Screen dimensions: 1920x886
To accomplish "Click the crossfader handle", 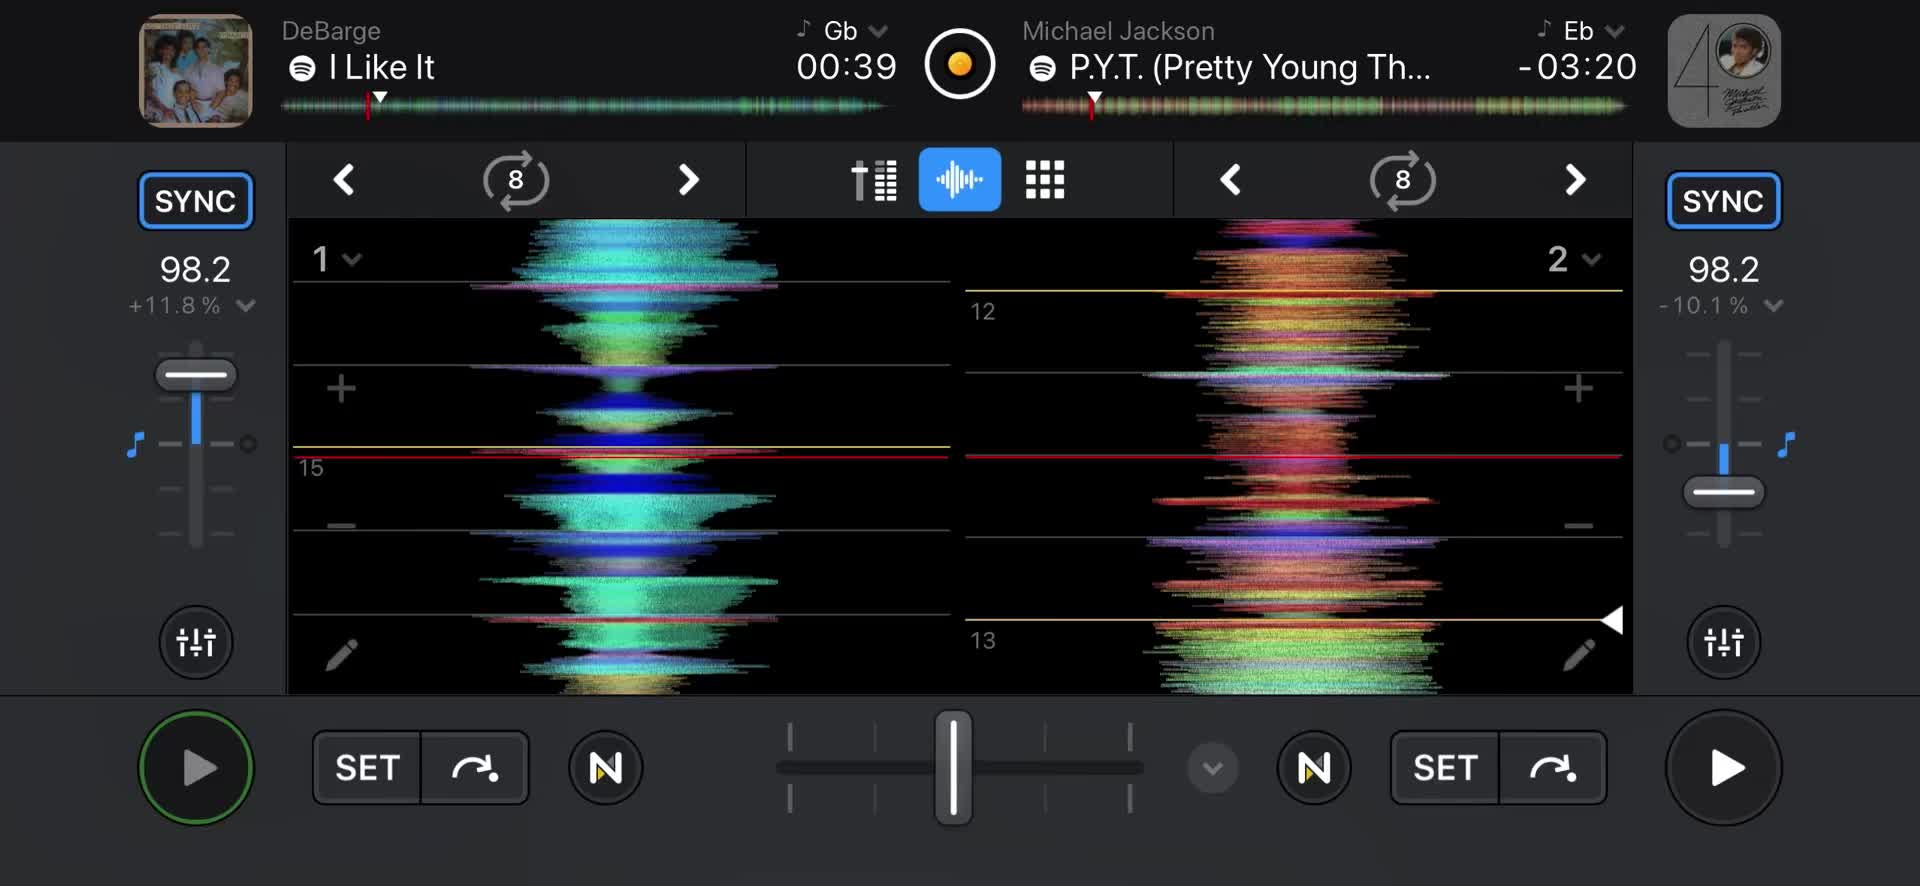I will 953,768.
